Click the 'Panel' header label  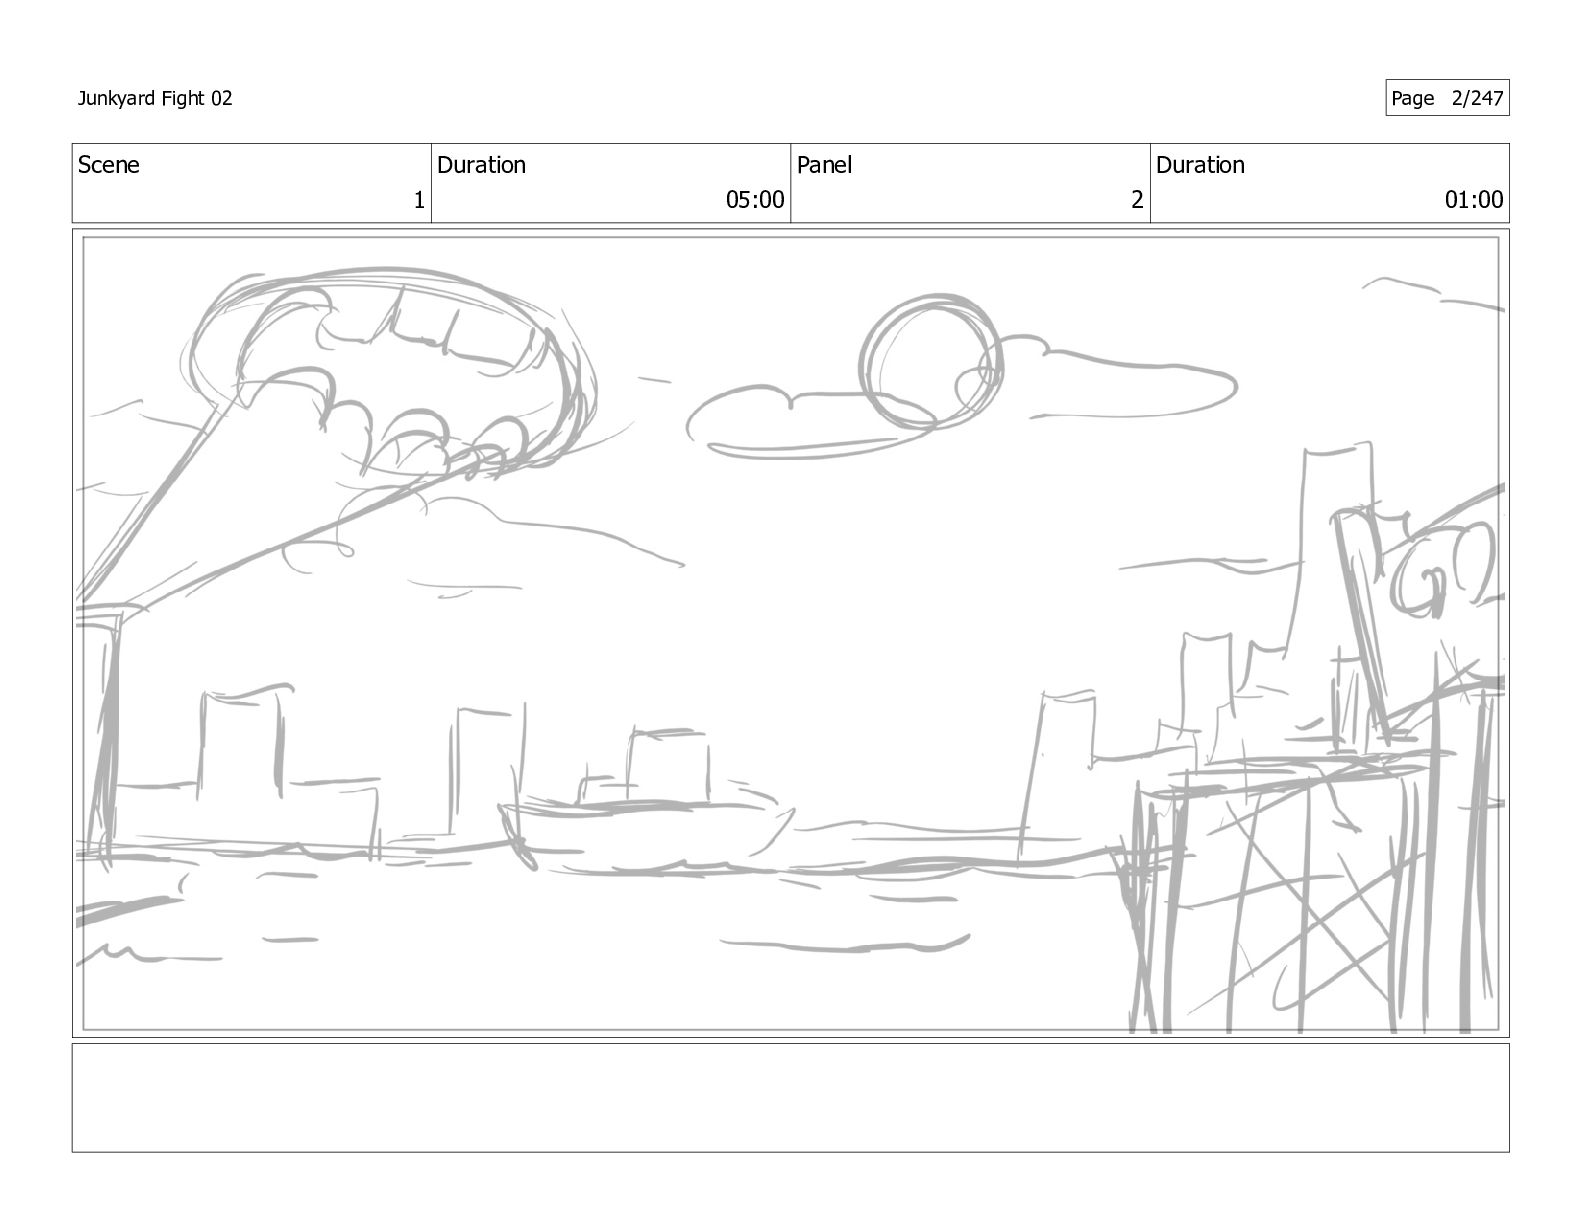click(x=824, y=165)
